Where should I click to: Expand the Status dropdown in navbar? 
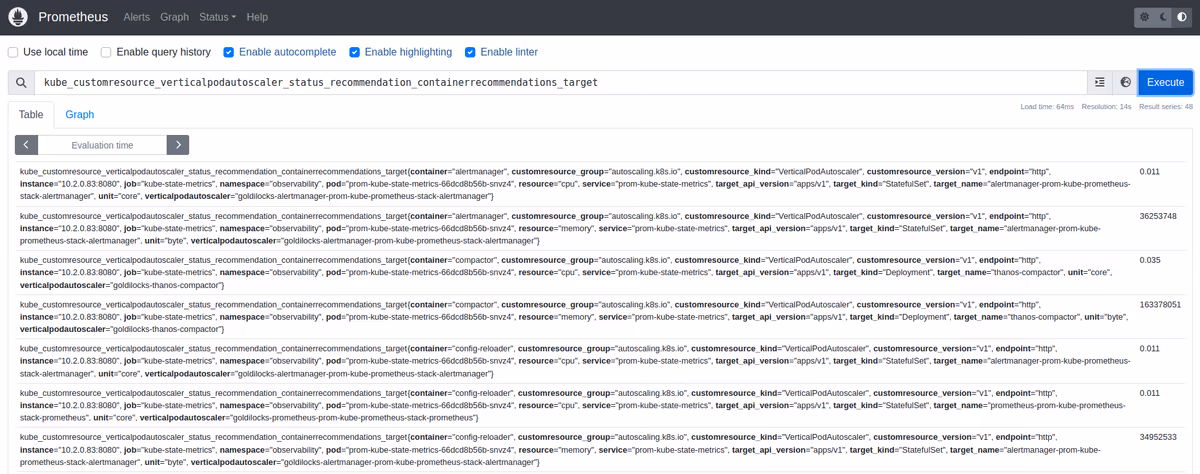[x=217, y=17]
